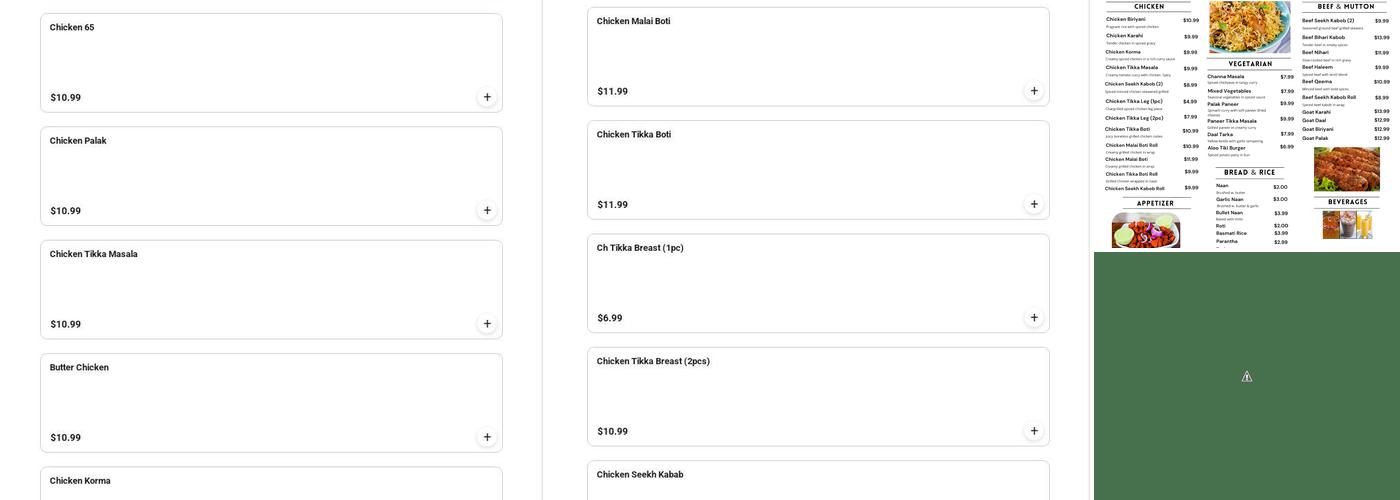Add Chicken Tikka Boti using plus icon
Viewport: 1400px width, 500px height.
click(1034, 204)
